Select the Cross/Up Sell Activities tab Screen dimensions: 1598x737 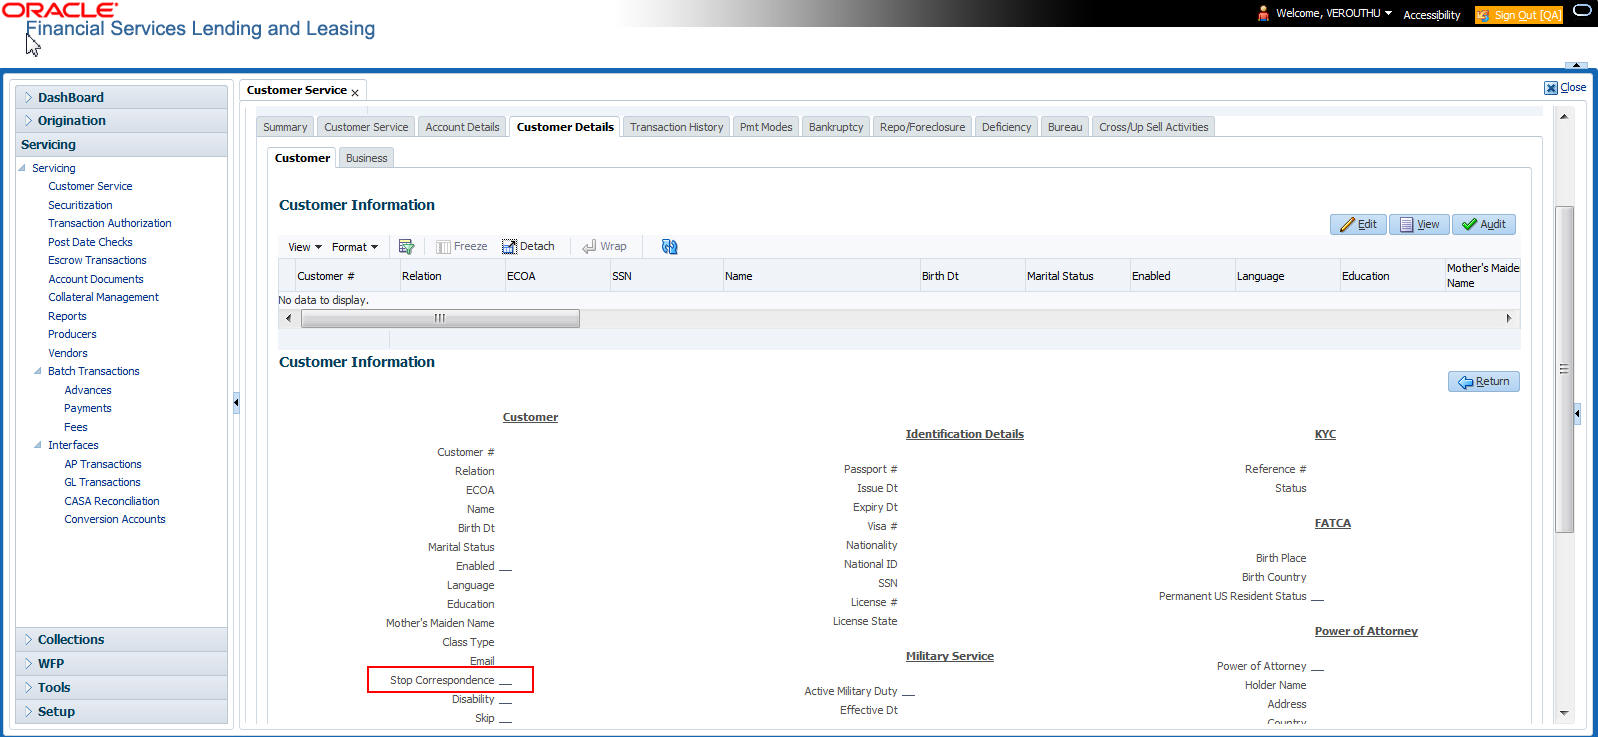(1154, 127)
